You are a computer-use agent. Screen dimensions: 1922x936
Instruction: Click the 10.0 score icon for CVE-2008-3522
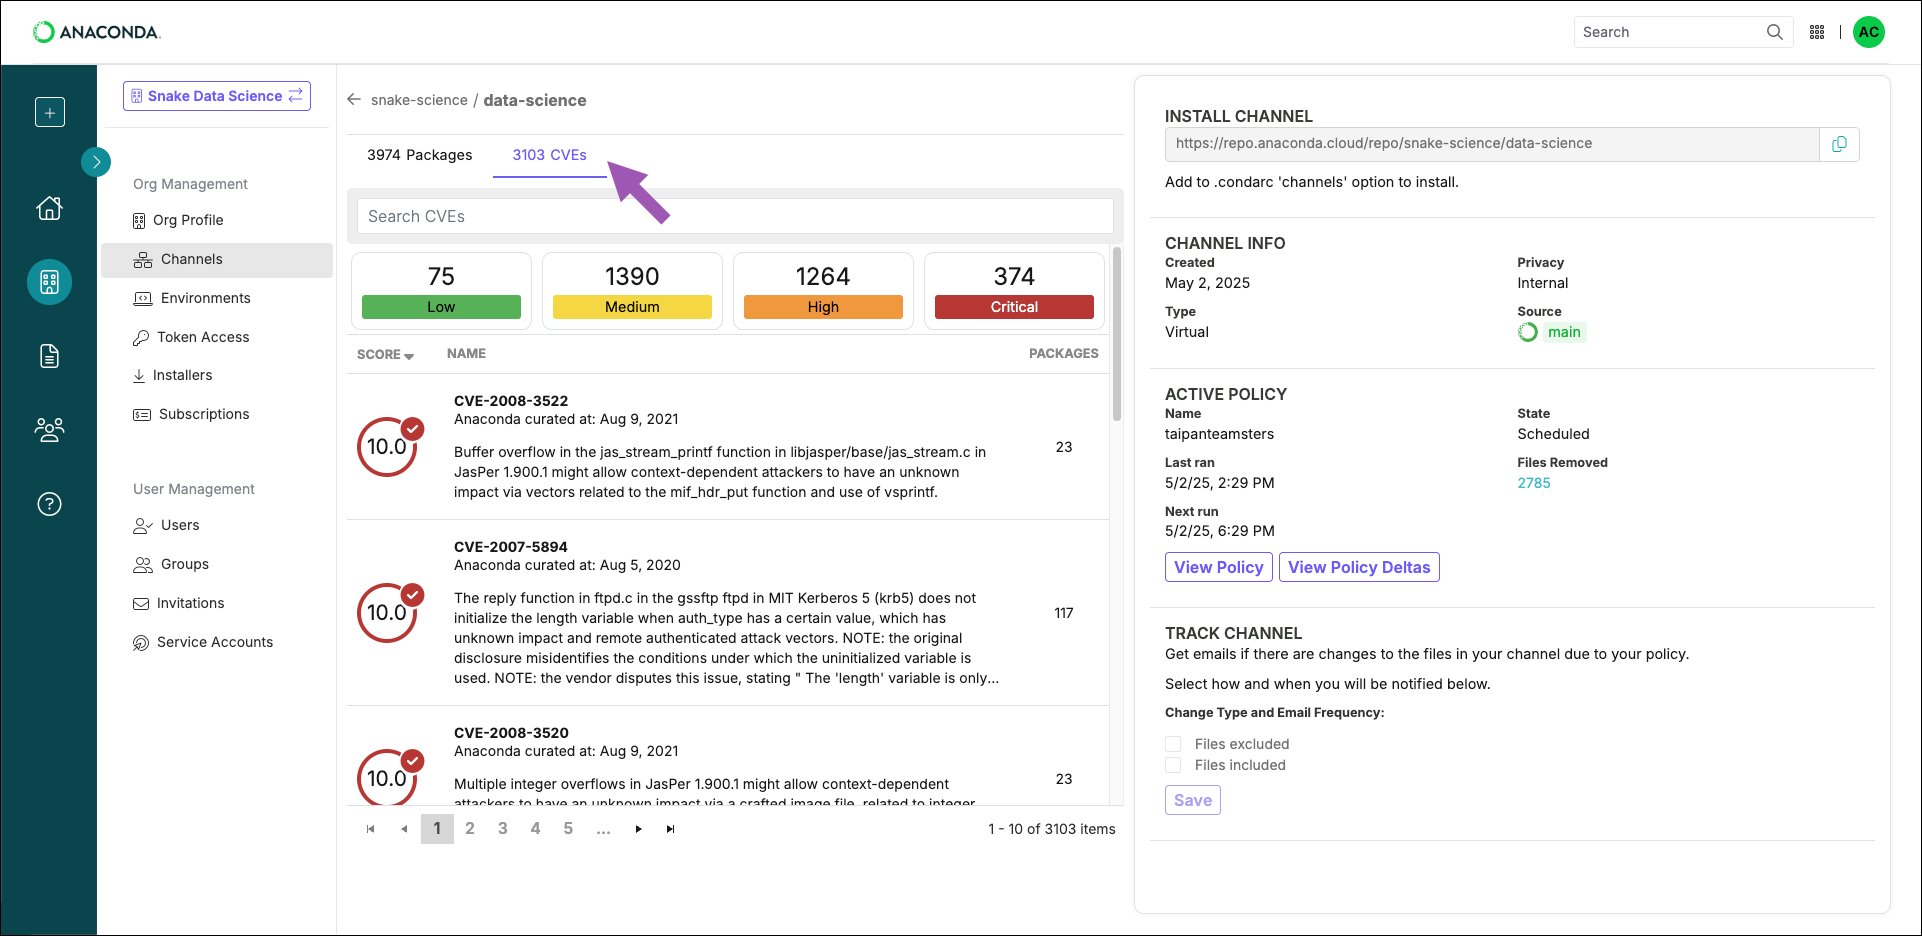pos(388,446)
